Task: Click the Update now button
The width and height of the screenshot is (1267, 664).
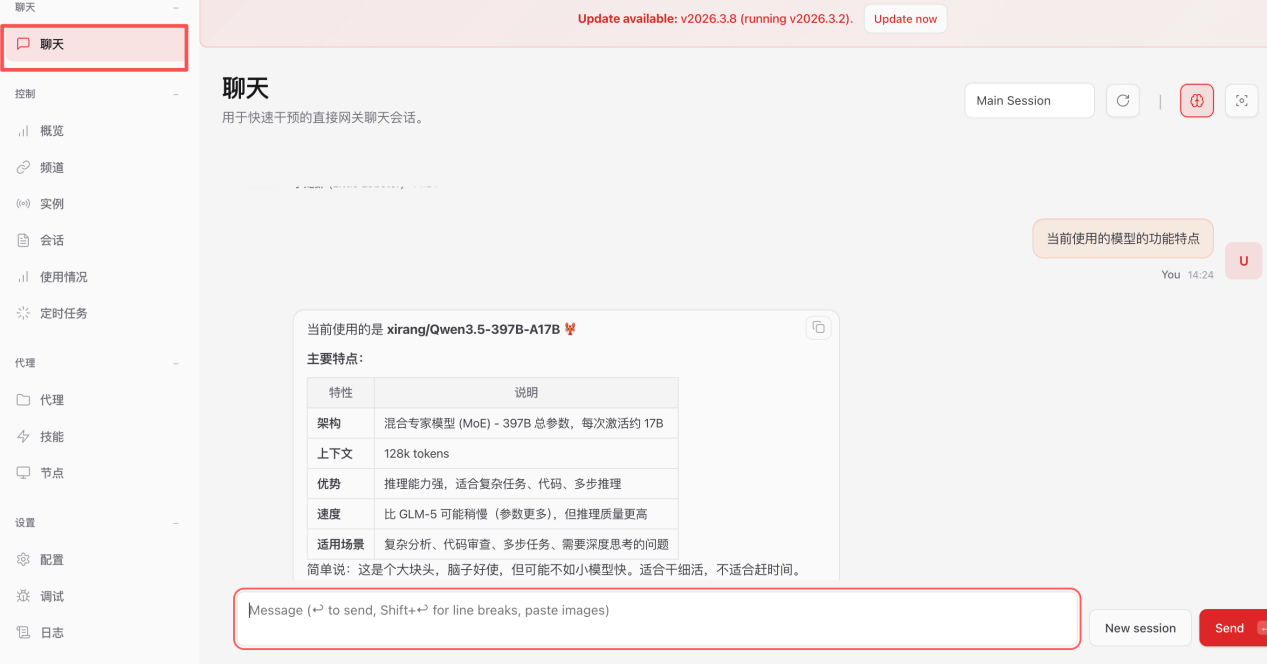Action: pyautogui.click(x=905, y=19)
